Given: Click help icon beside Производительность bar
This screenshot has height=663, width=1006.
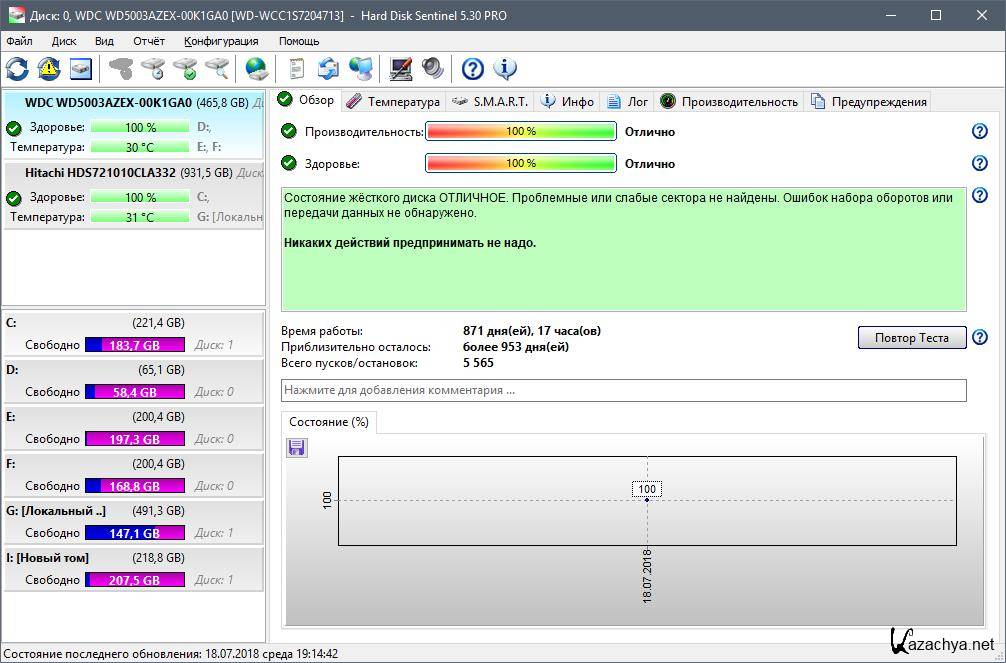Looking at the screenshot, I should click(x=979, y=132).
